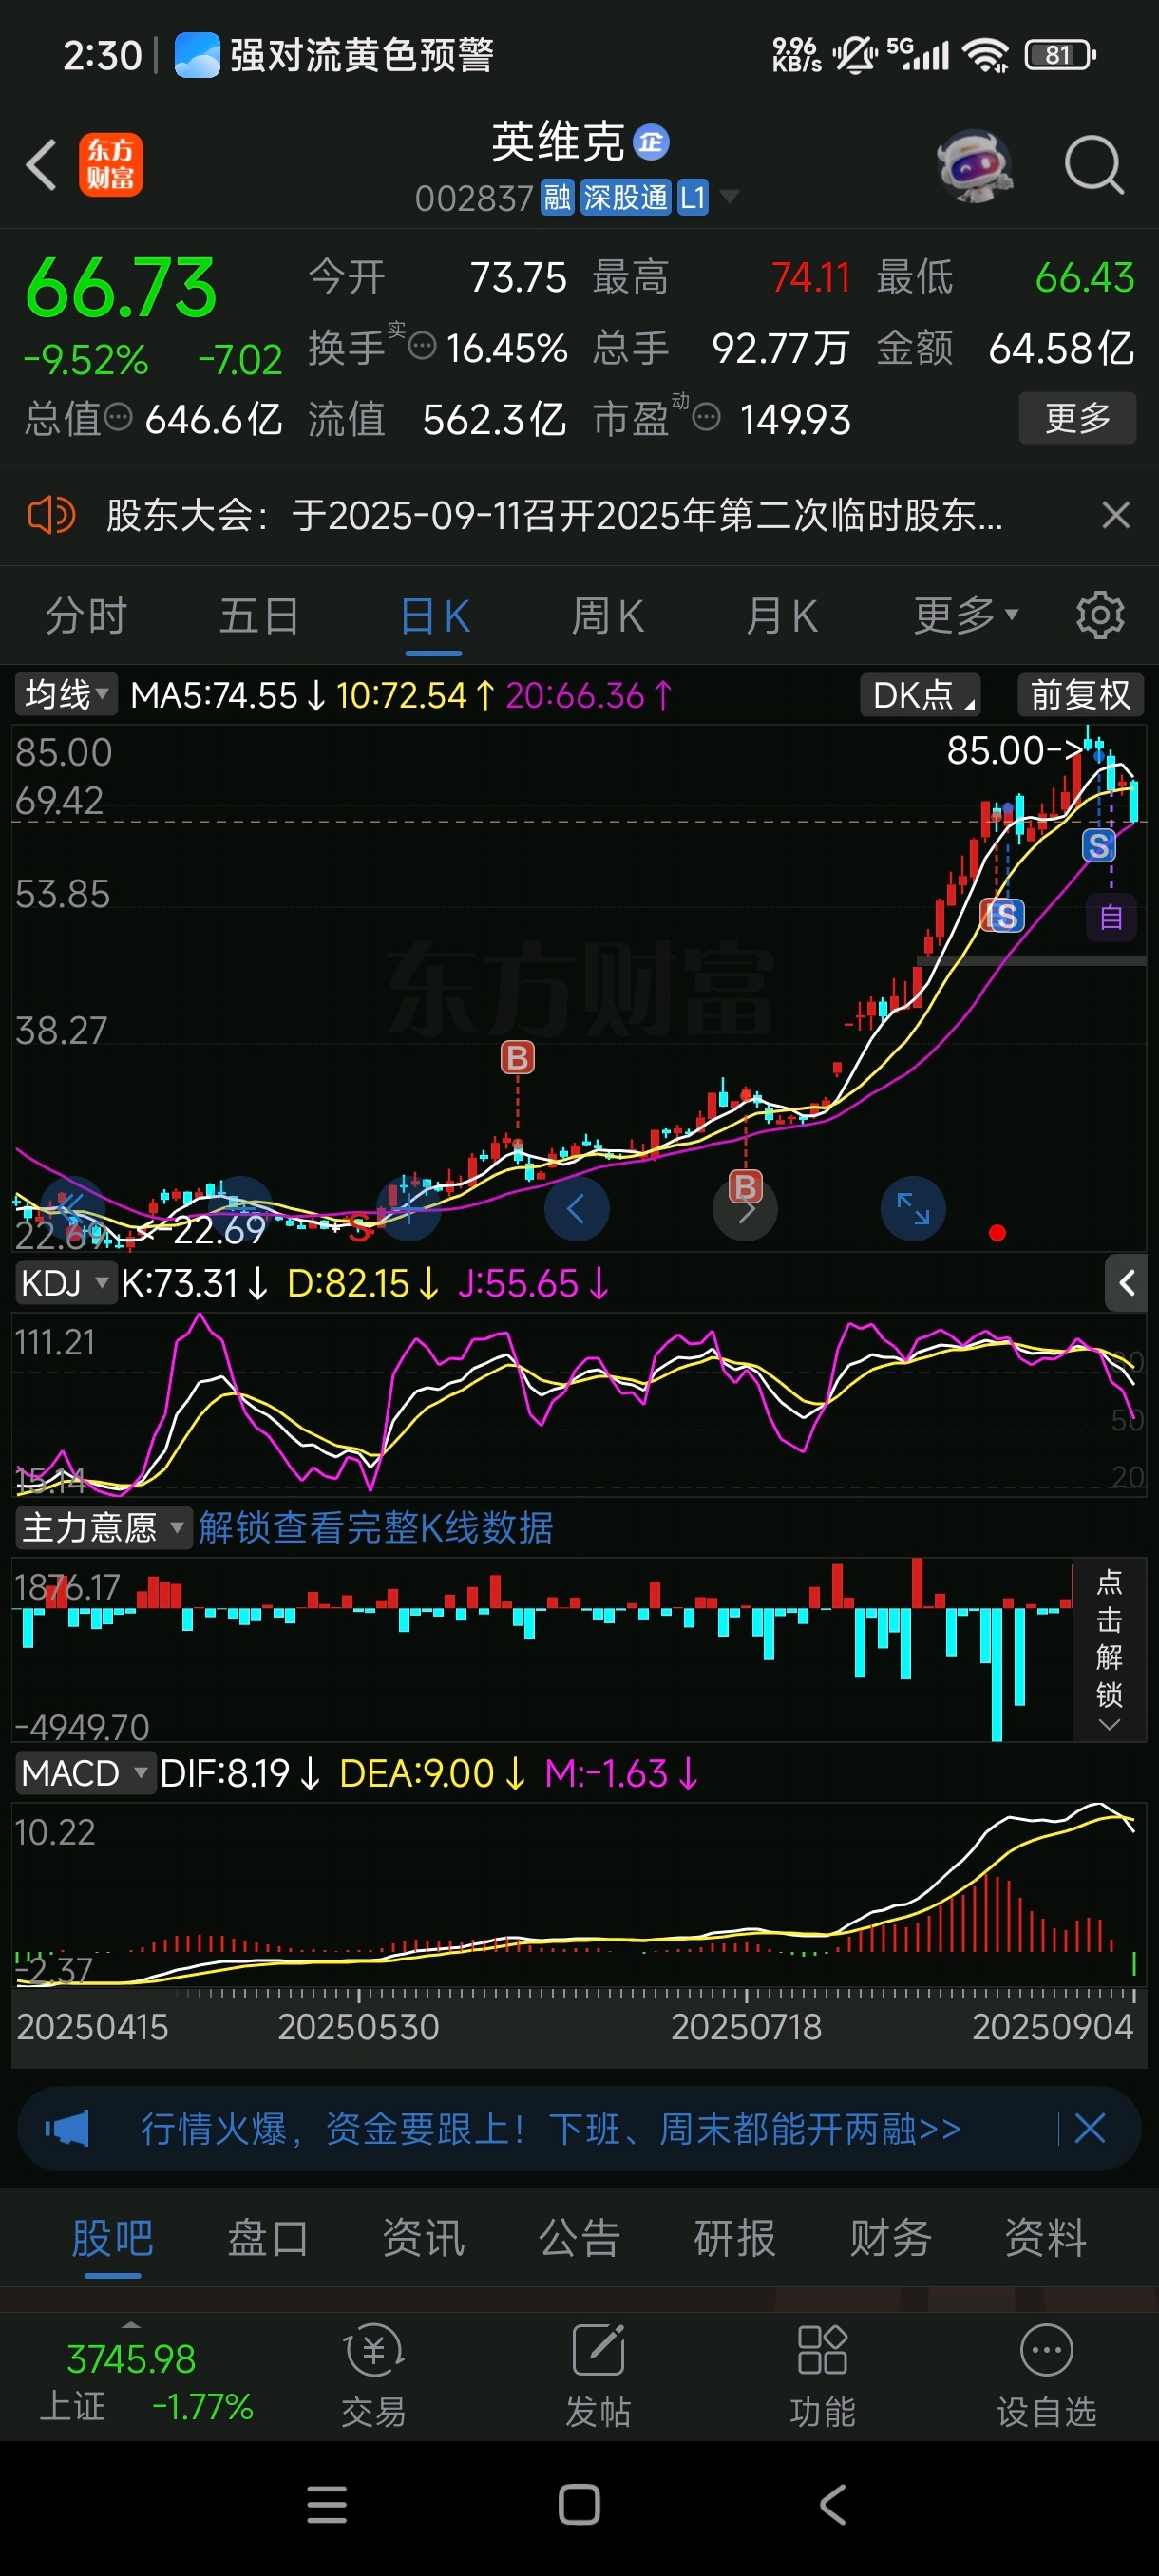Open the 股东大会 announcement text
Screen dimensions: 1159x2576
554,516
